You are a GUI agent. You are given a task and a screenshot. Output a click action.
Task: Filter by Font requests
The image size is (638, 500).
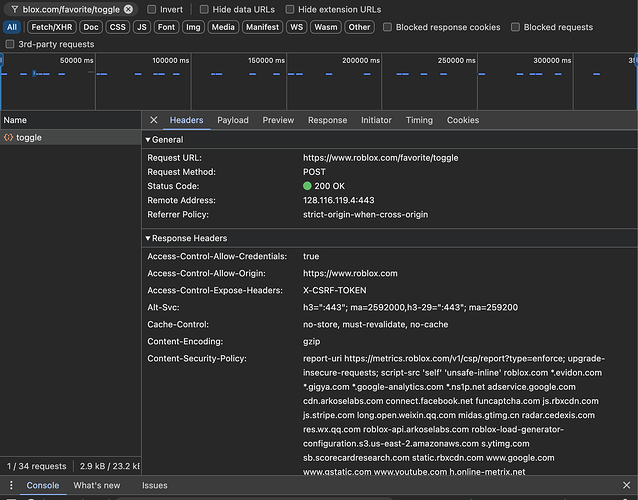(x=166, y=27)
